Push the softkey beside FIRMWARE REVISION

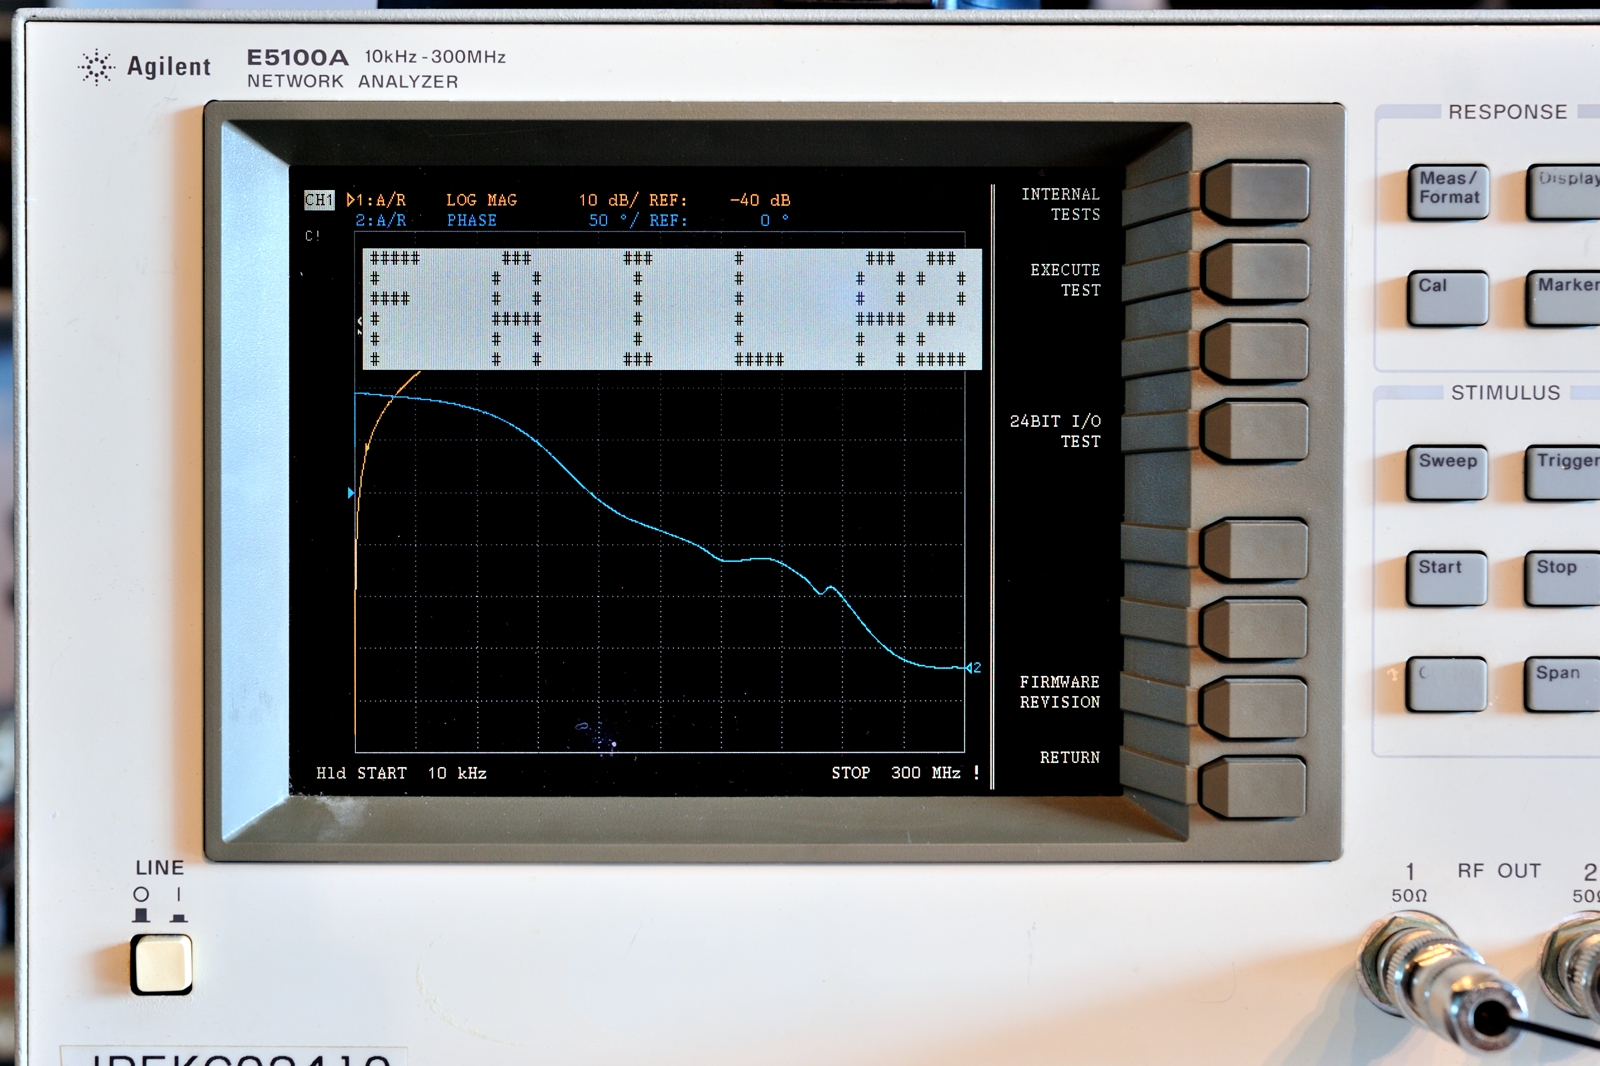[1254, 707]
